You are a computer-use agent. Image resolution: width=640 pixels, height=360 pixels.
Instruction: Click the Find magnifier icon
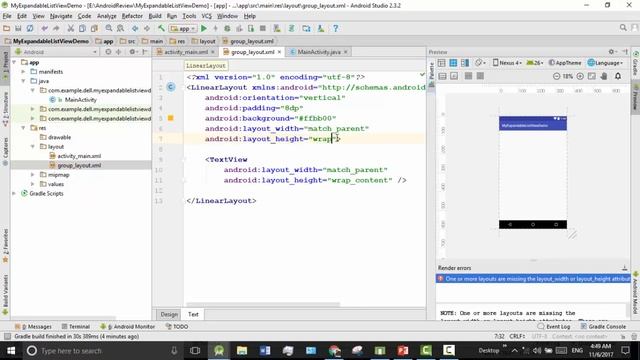tap(109, 29)
